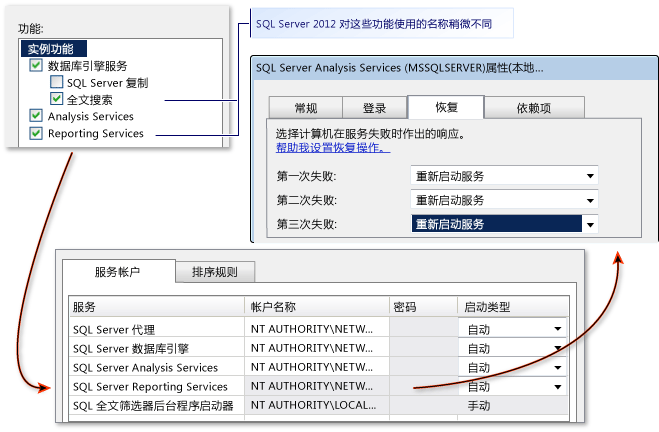Select the 实例功能 header item

[x=54, y=49]
